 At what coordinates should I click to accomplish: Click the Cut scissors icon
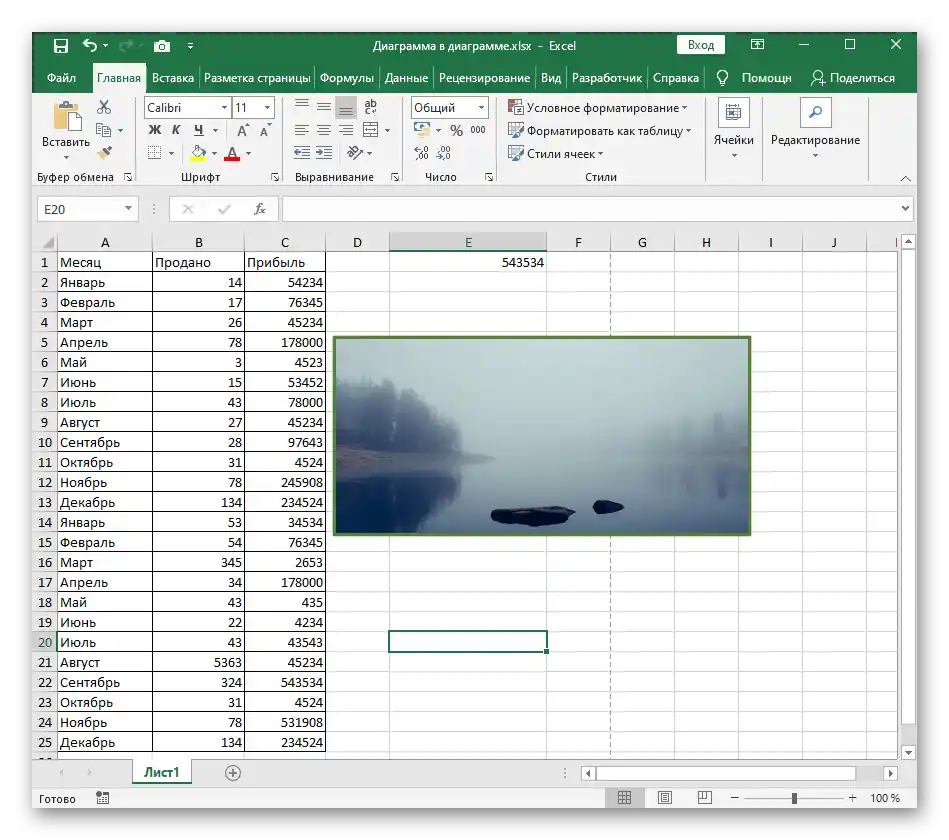(104, 108)
